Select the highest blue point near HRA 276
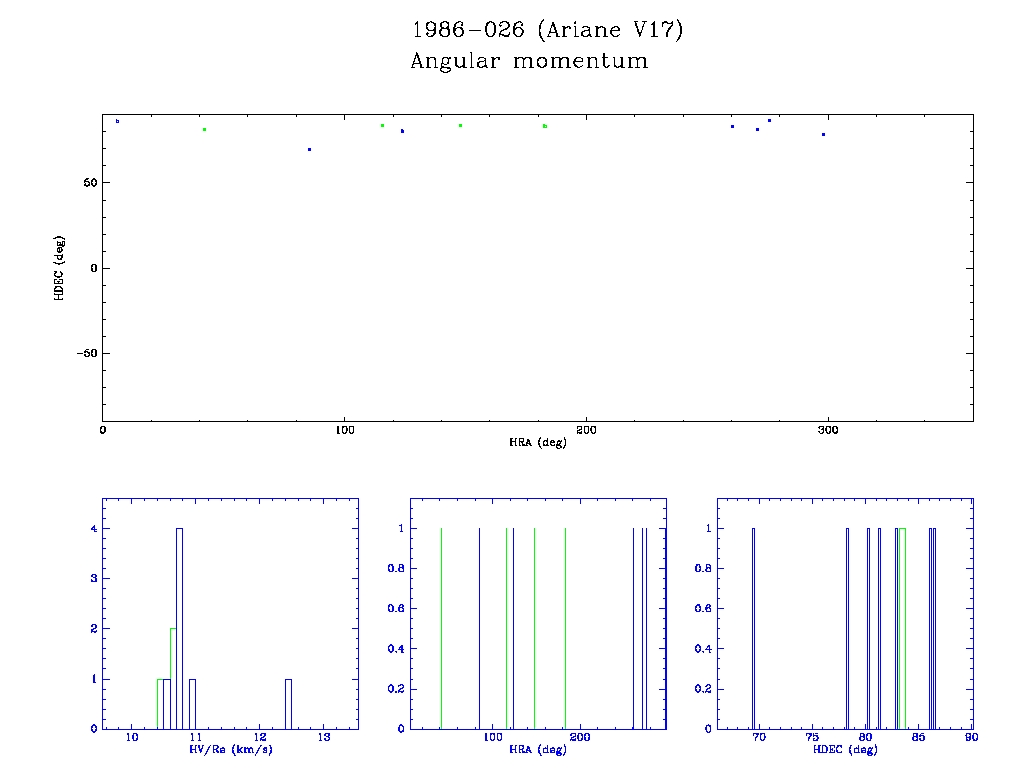This screenshot has width=1024, height=768. [x=769, y=120]
